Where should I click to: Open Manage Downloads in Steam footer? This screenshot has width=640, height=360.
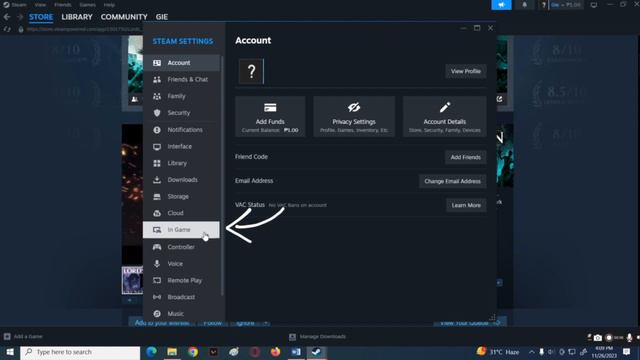coord(318,337)
